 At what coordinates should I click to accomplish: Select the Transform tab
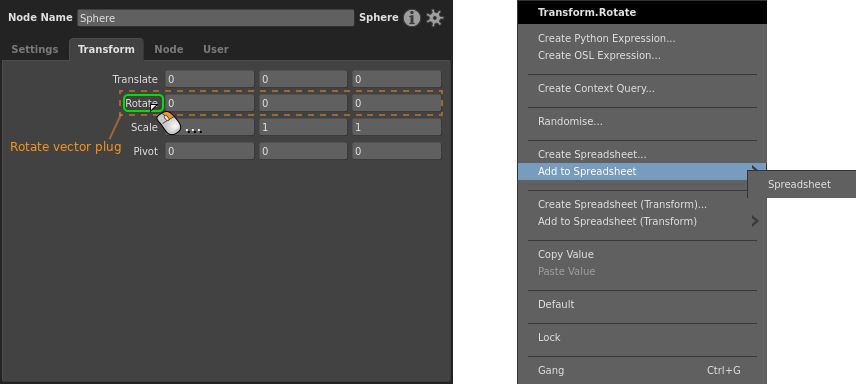tap(106, 49)
